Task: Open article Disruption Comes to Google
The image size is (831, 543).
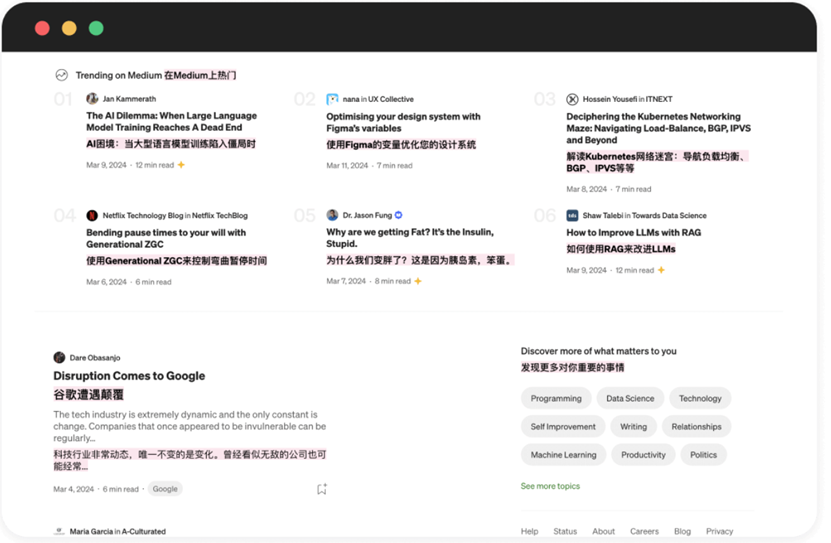Action: (x=129, y=376)
